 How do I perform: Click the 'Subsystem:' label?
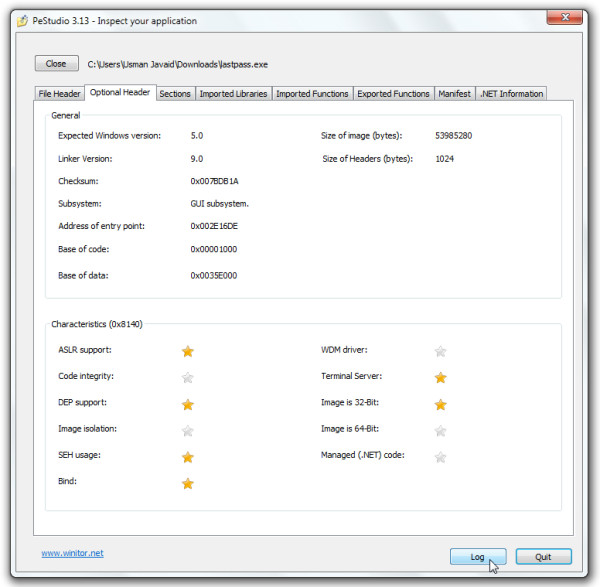pyautogui.click(x=80, y=204)
